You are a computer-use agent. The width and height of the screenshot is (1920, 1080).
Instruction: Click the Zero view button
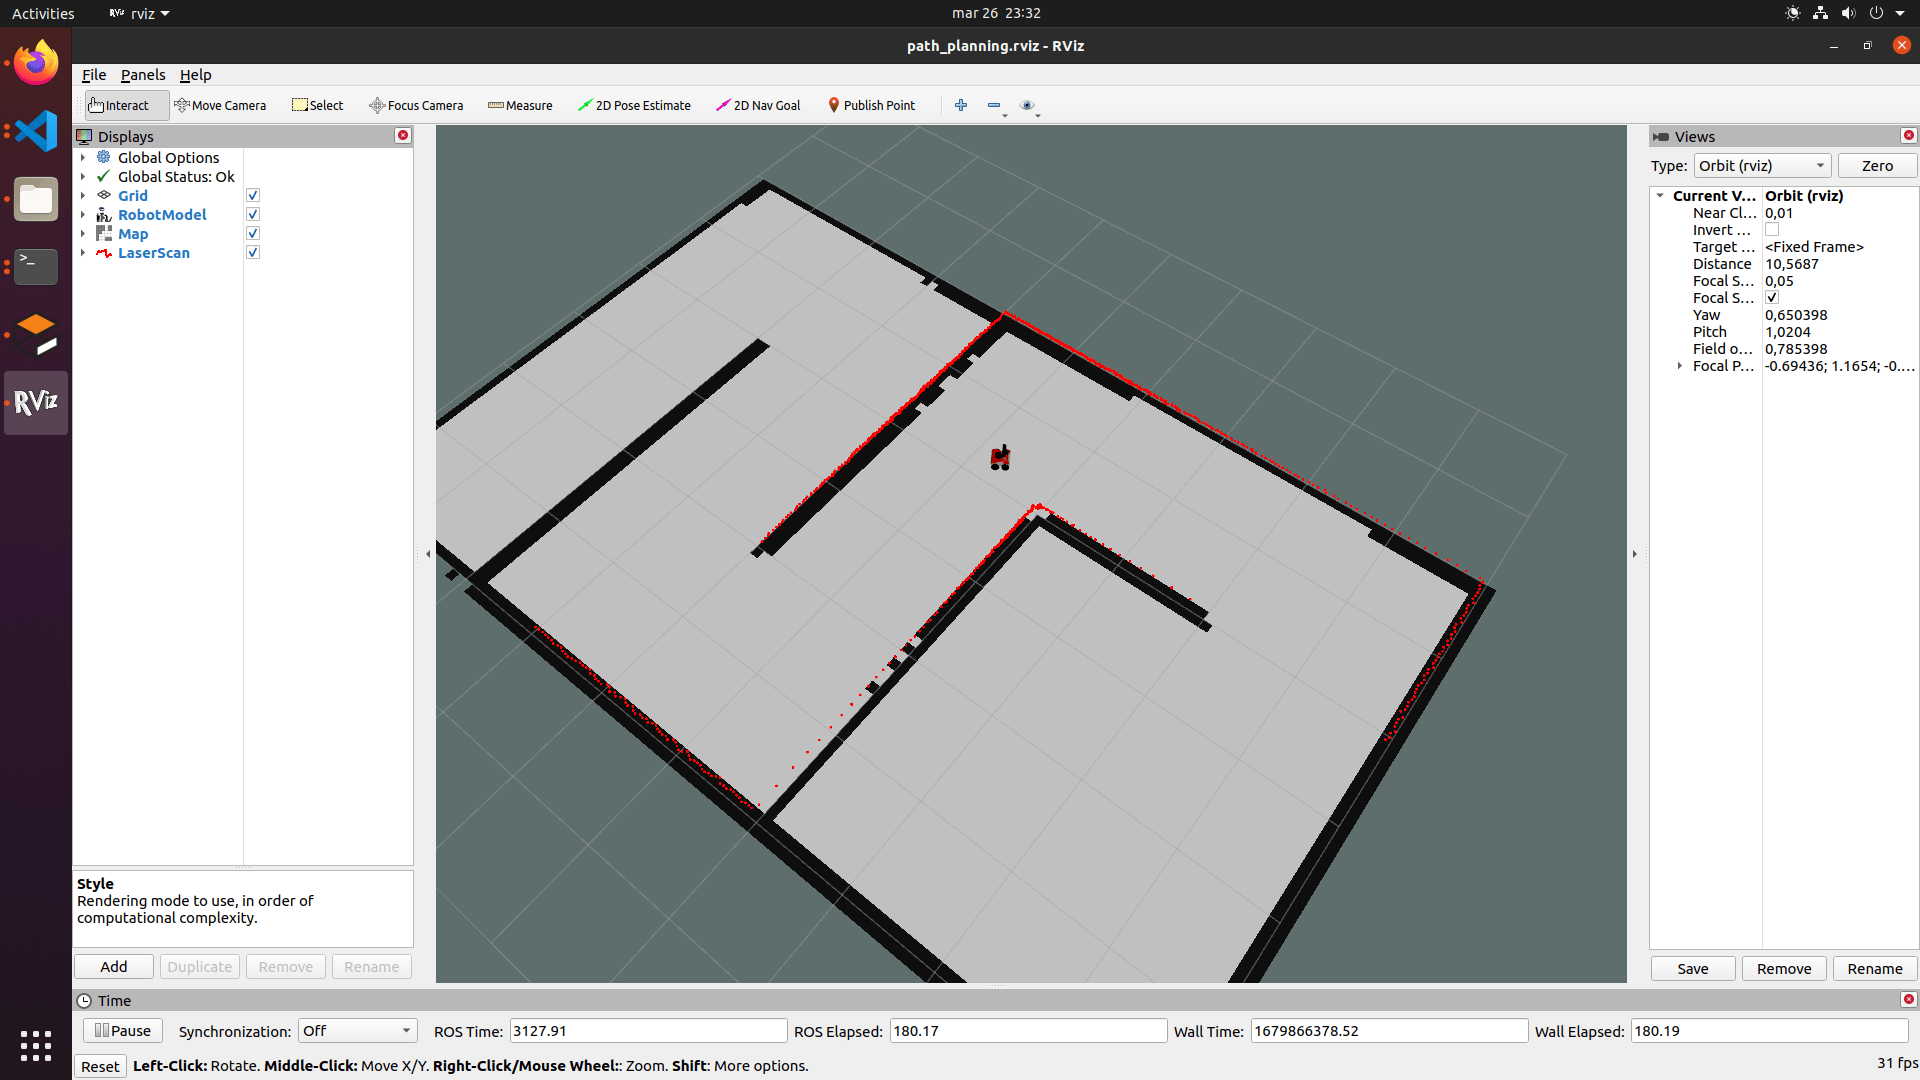pyautogui.click(x=1877, y=166)
